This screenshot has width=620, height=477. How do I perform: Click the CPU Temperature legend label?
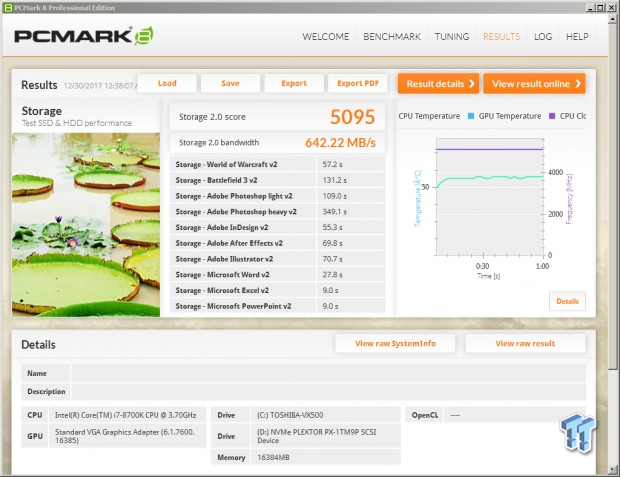coord(429,116)
